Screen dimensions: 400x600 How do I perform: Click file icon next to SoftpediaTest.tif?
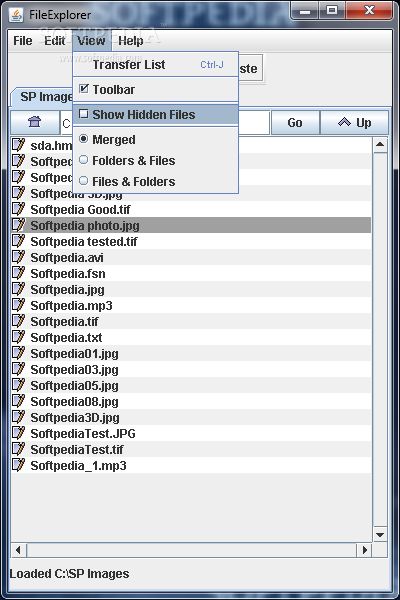[x=18, y=449]
